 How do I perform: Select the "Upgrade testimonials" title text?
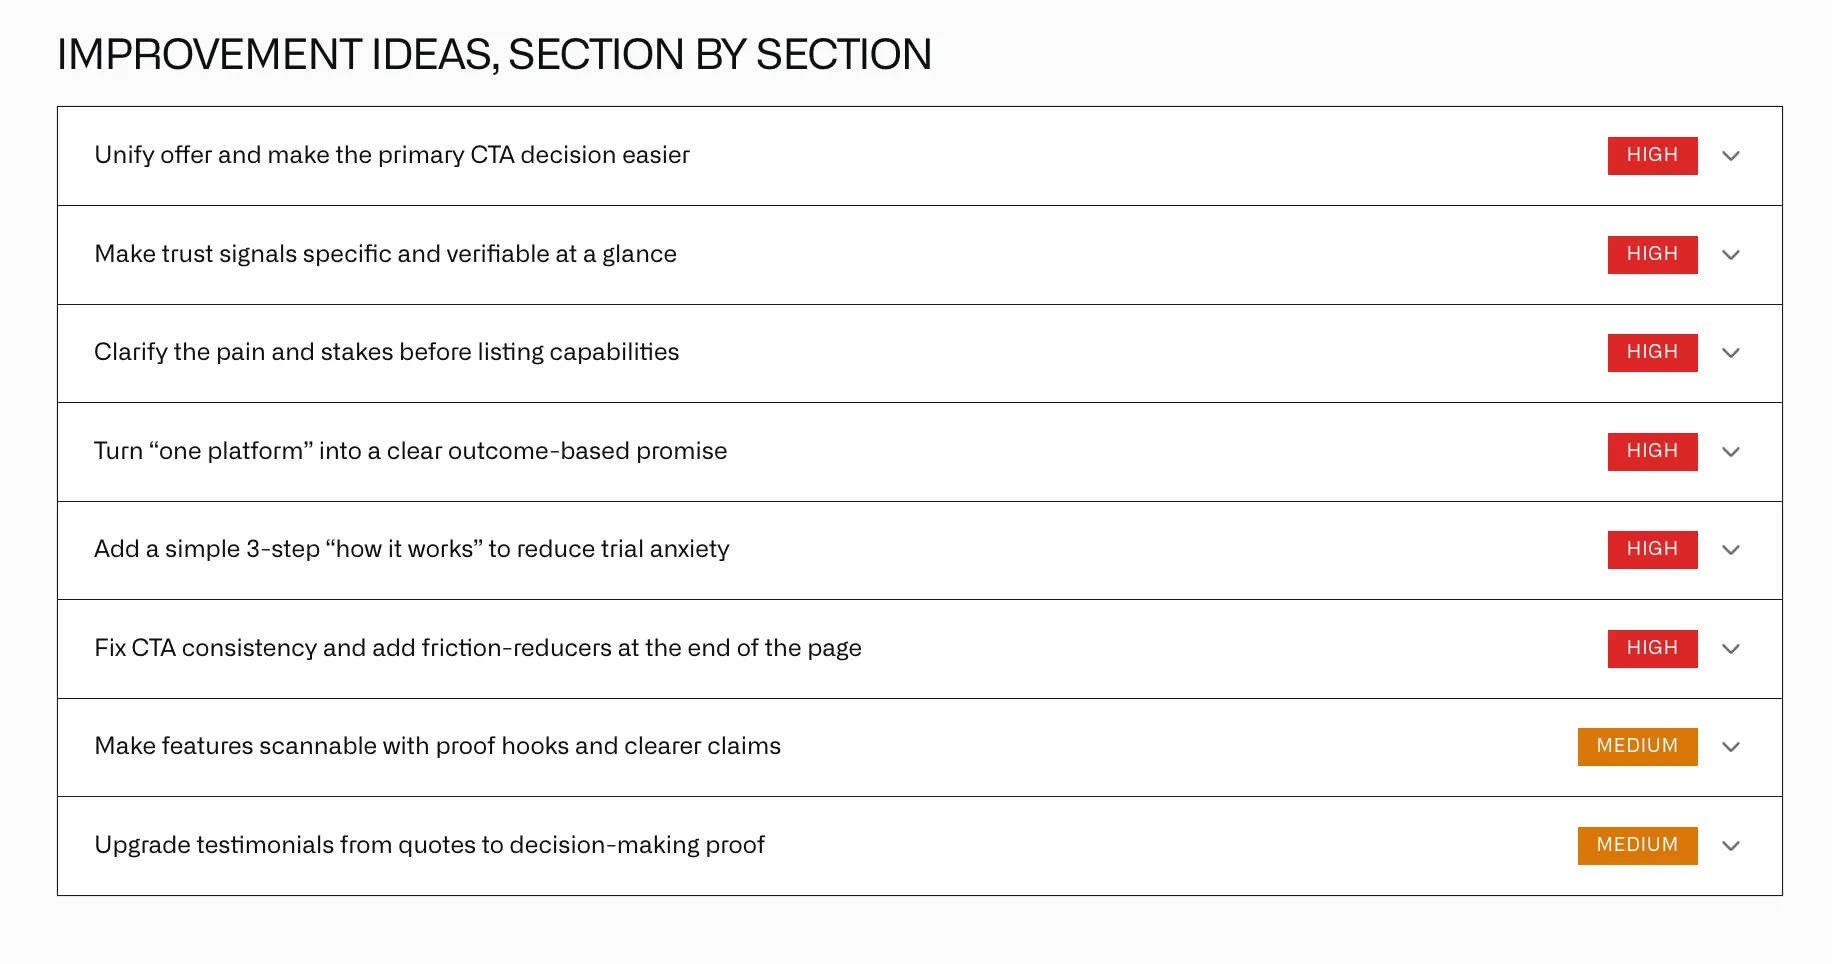(429, 845)
